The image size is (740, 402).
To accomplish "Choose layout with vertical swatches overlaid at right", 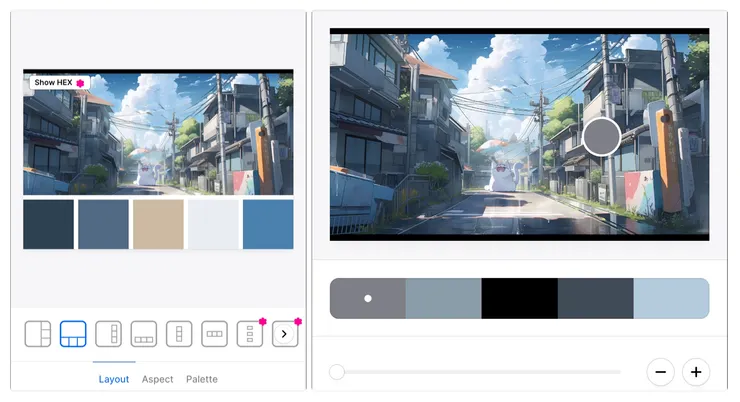I will point(109,334).
